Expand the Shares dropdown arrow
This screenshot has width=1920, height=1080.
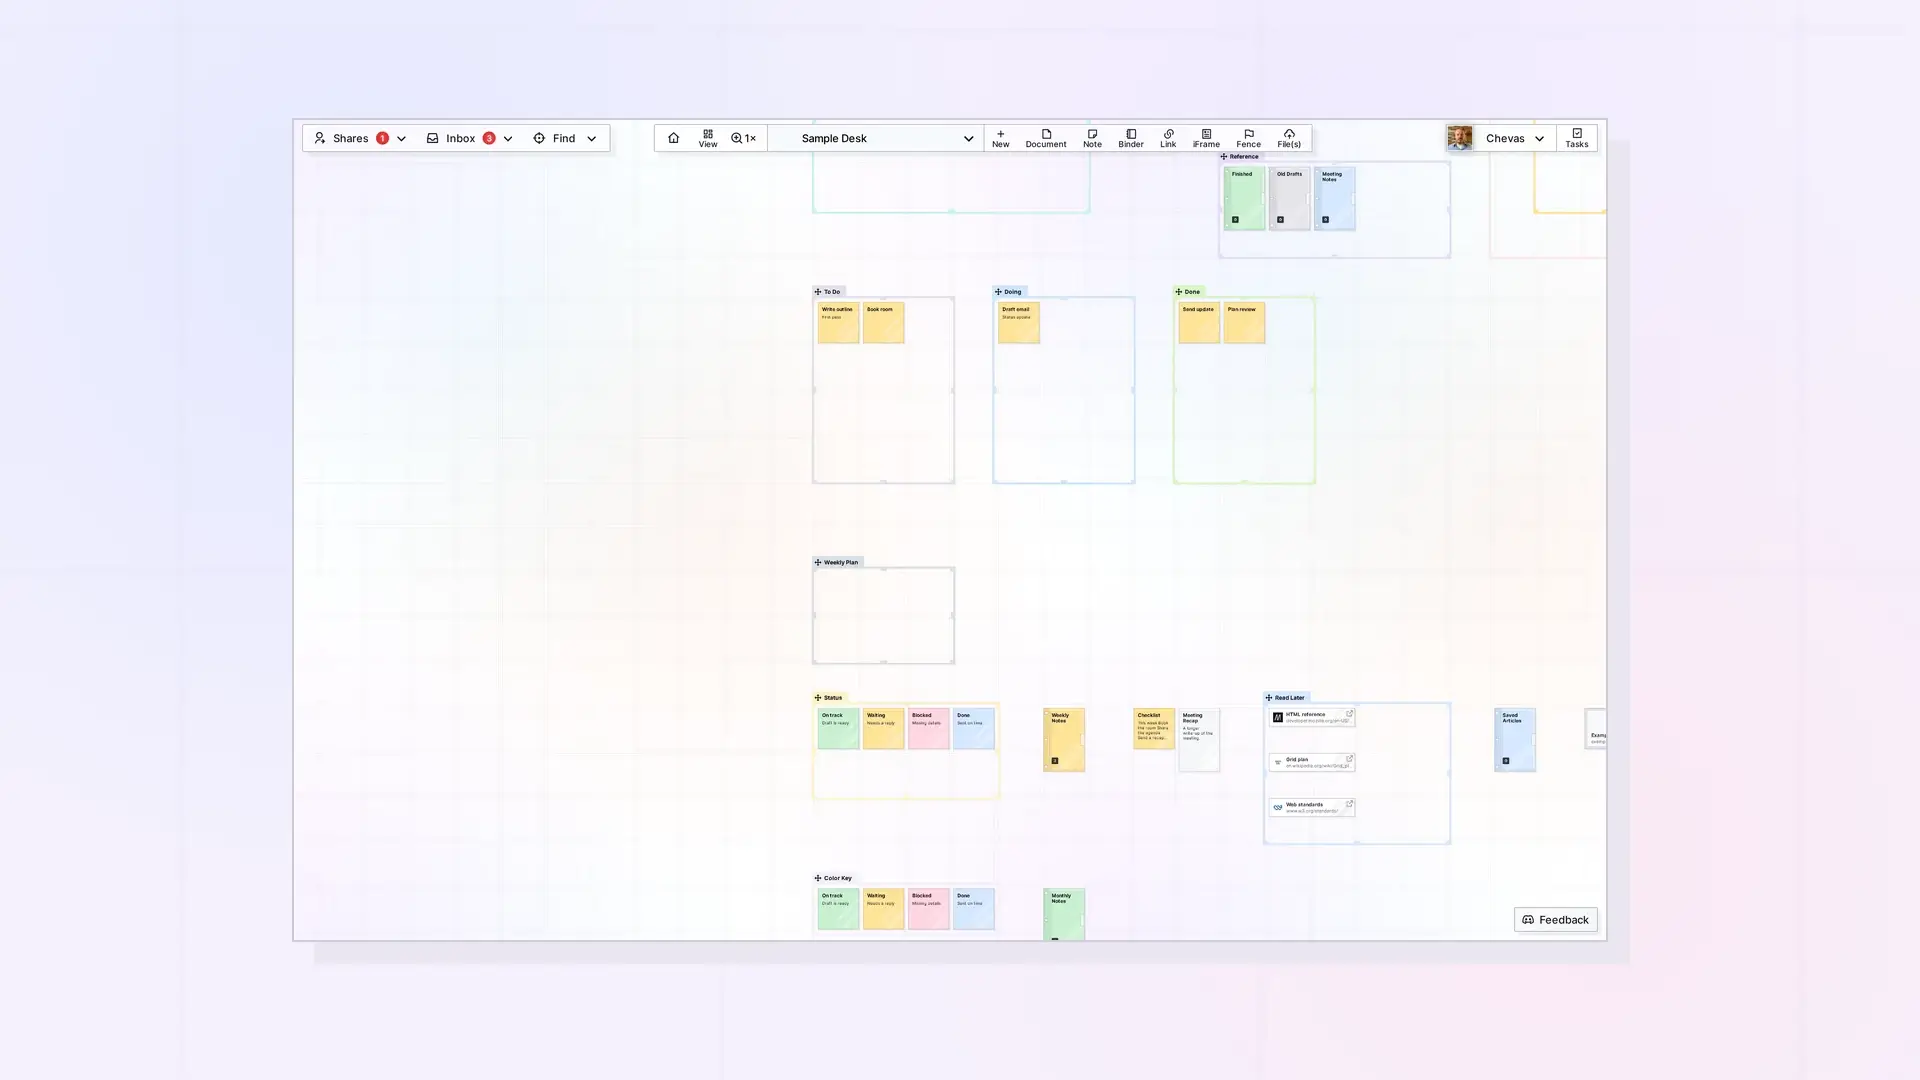(401, 139)
